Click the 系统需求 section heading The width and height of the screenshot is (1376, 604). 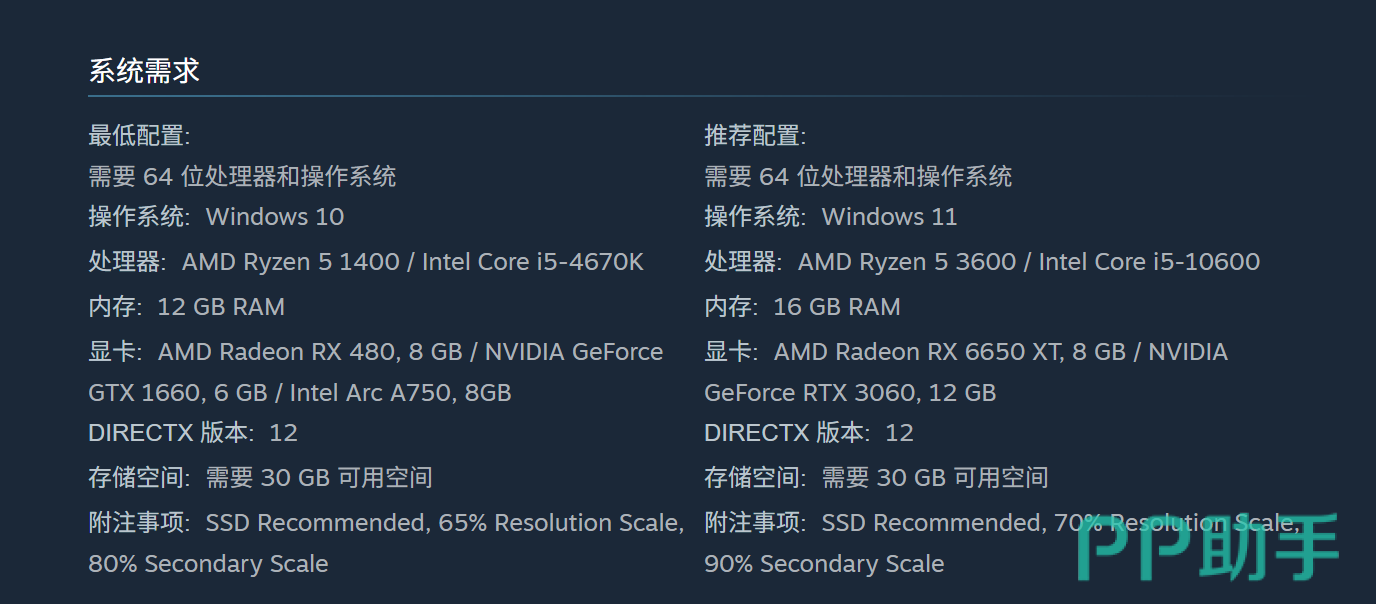tap(144, 71)
